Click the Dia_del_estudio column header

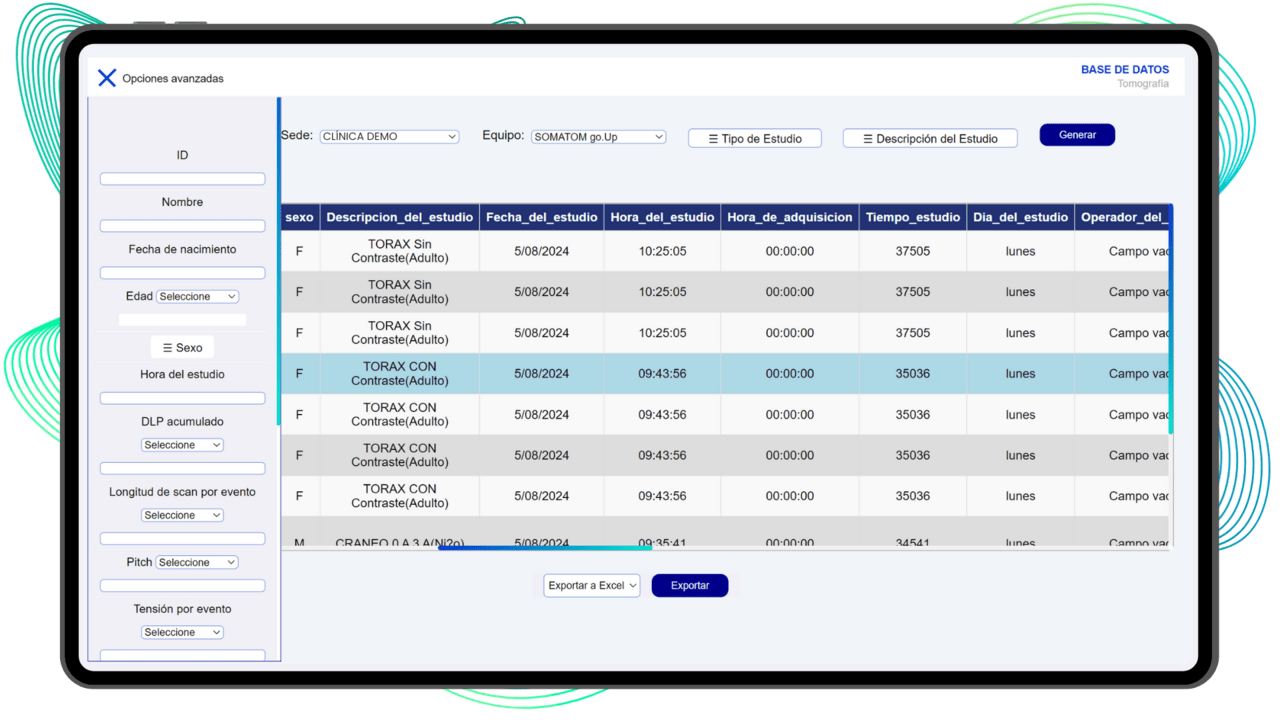(x=1021, y=217)
